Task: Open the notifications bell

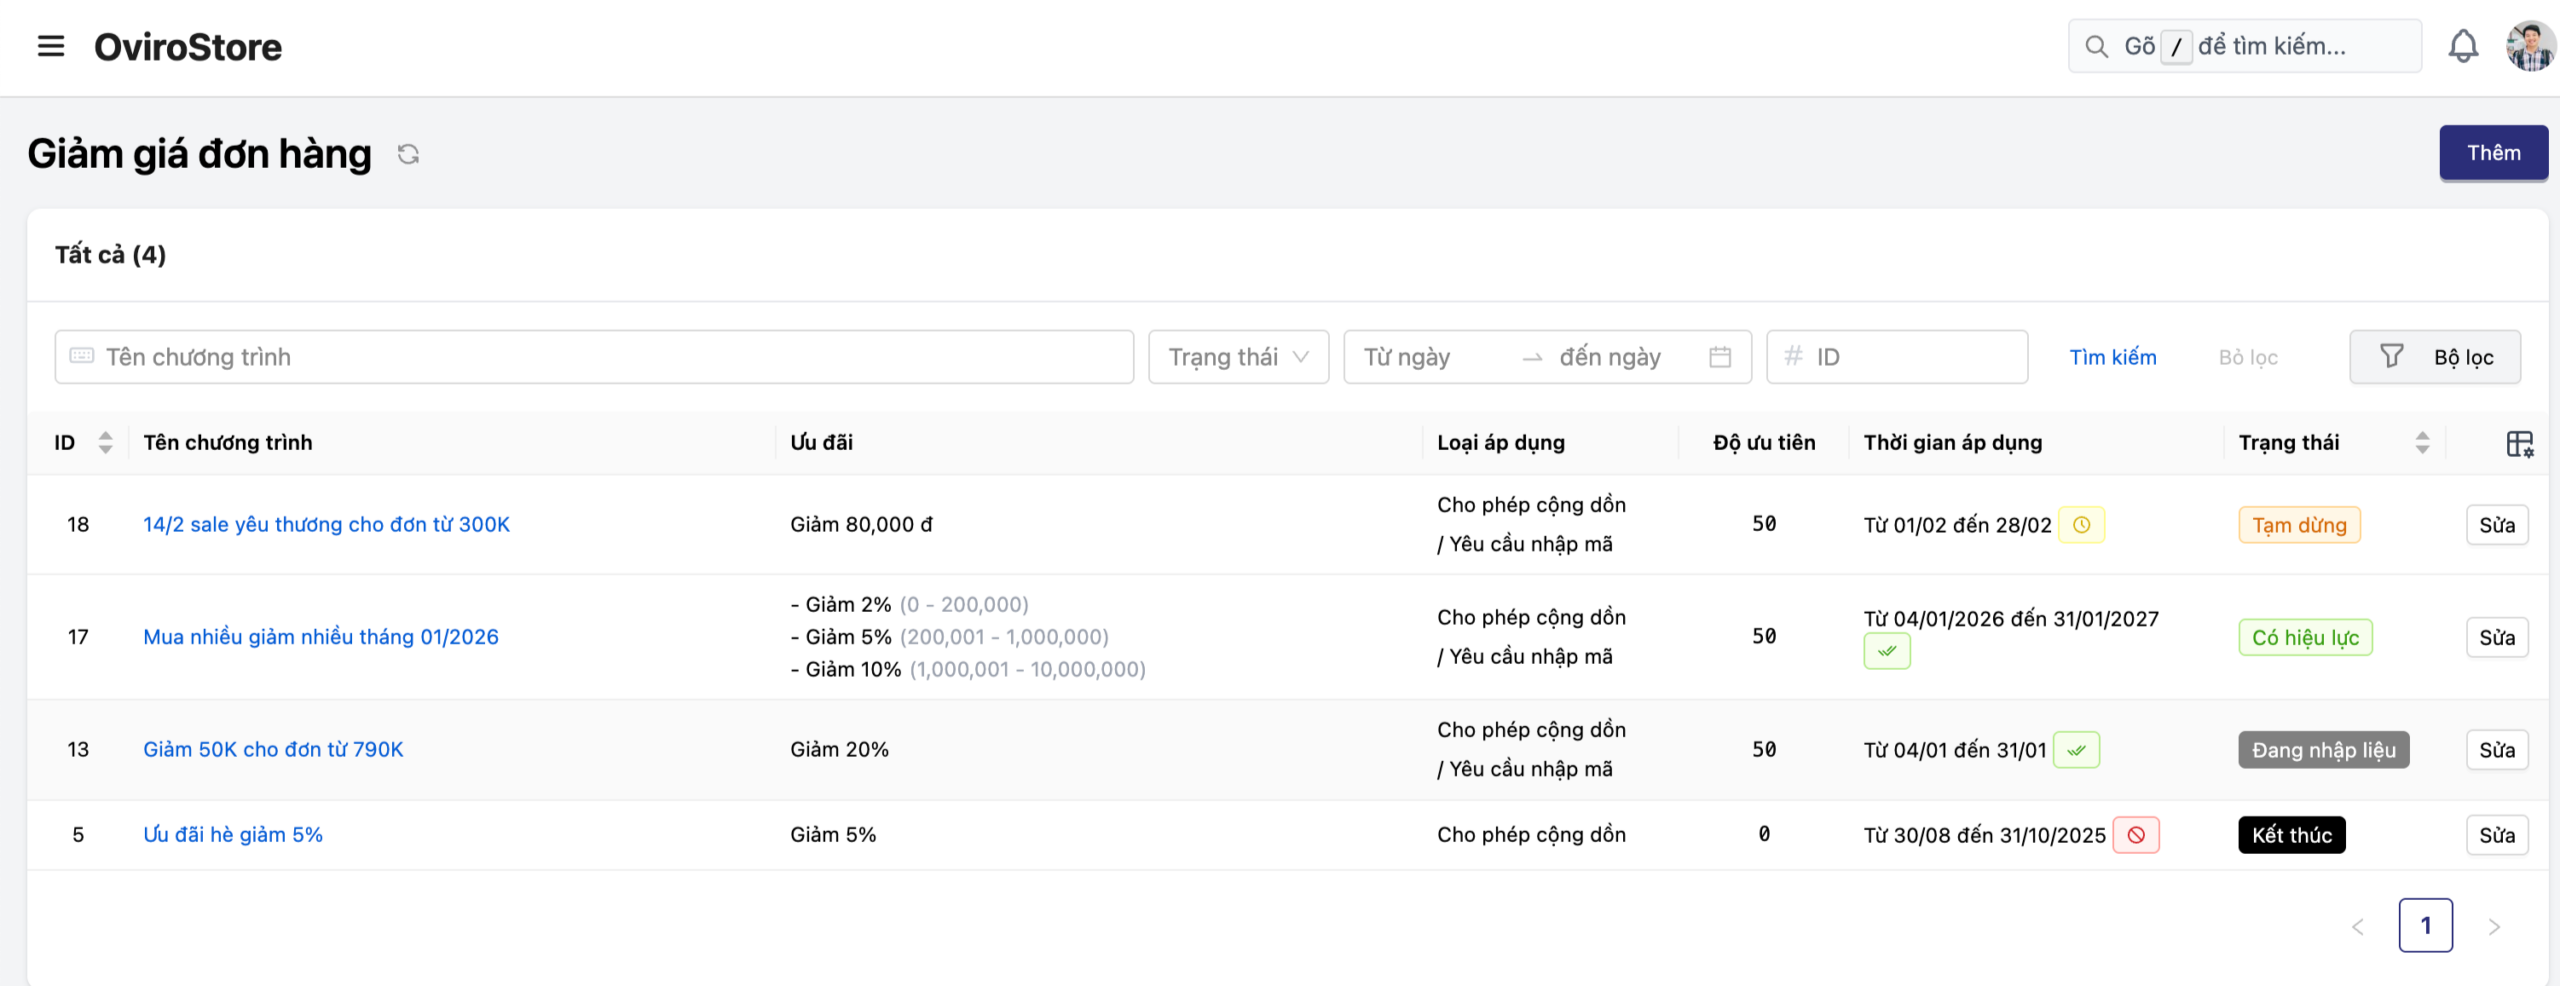Action: 2462,46
